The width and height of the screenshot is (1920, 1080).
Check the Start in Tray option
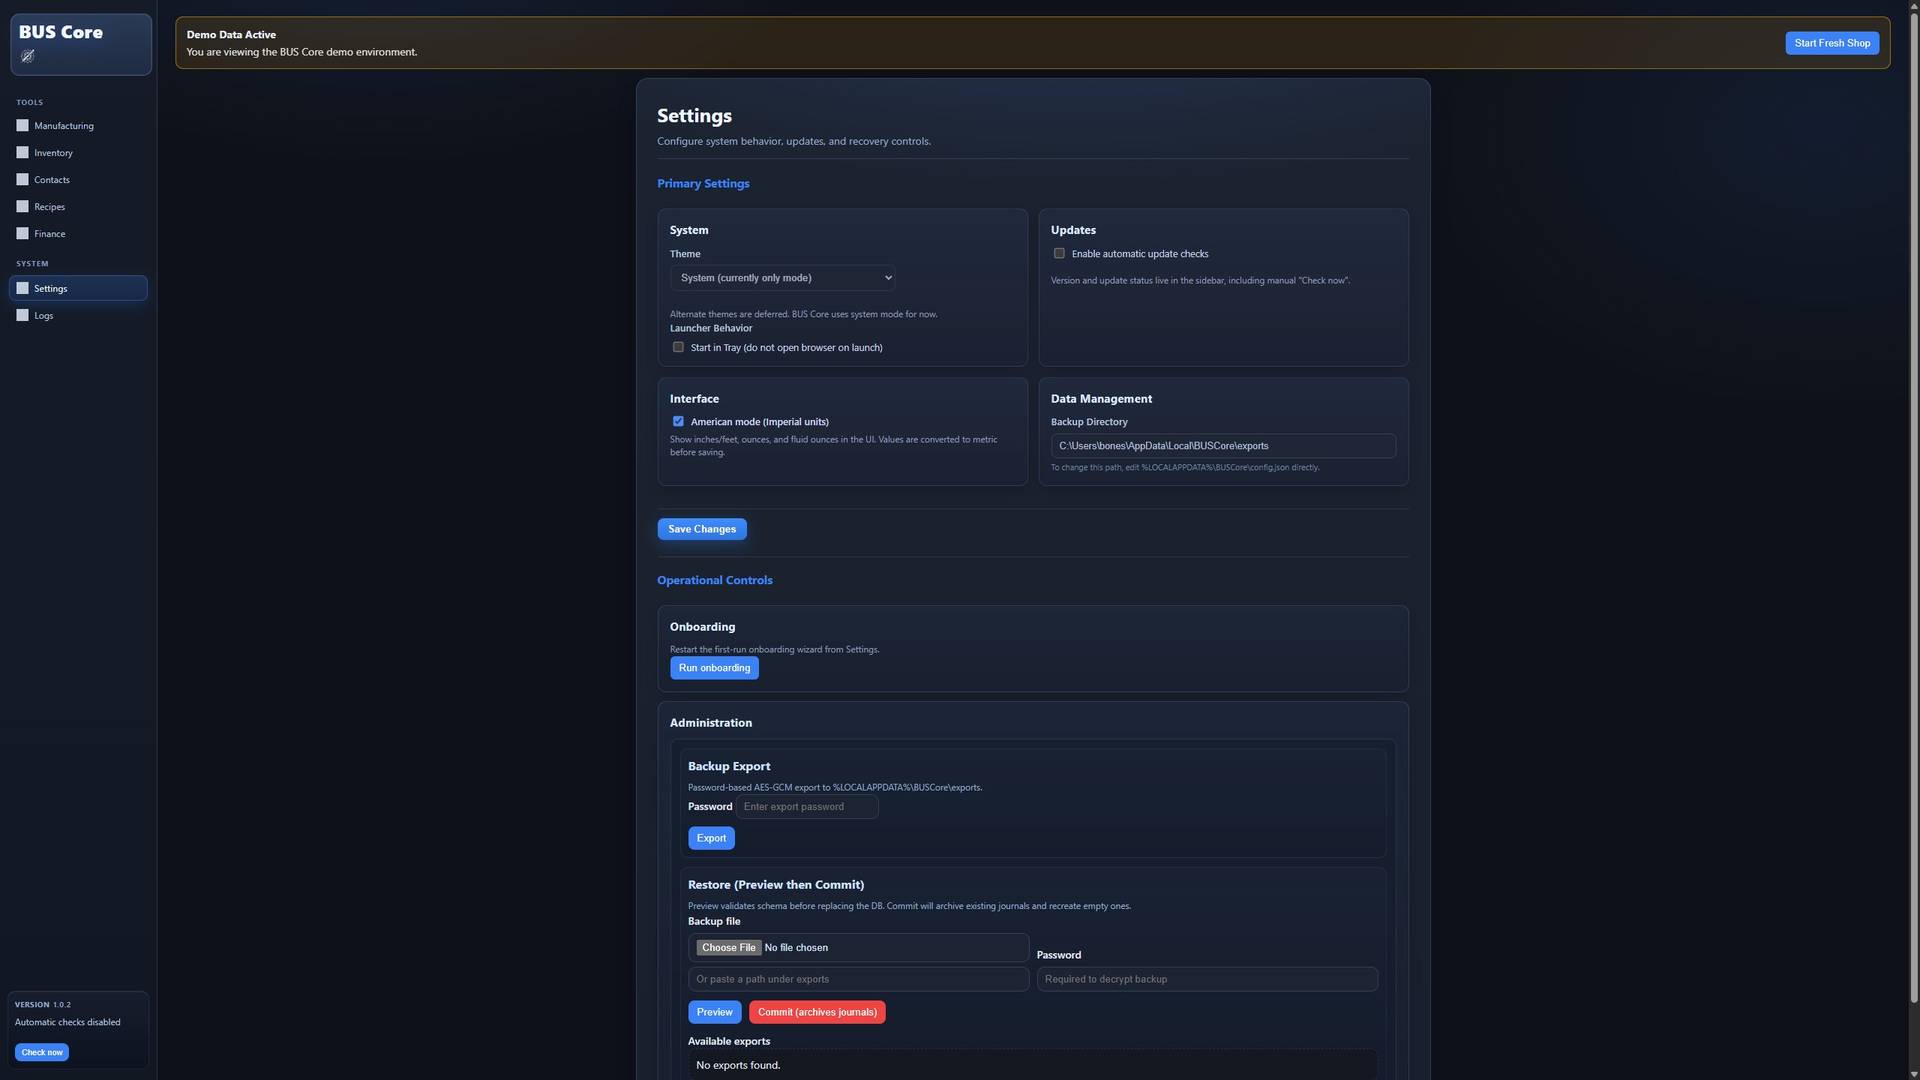(678, 348)
